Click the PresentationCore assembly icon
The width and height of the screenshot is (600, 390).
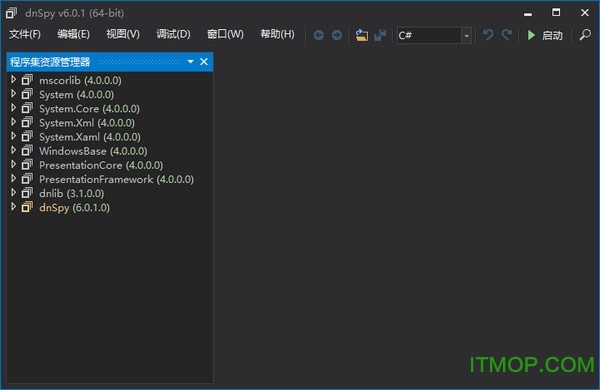tap(27, 165)
